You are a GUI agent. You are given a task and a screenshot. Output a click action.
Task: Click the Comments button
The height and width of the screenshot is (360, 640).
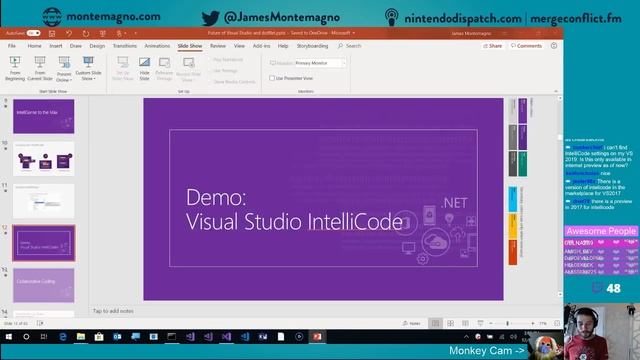[527, 46]
